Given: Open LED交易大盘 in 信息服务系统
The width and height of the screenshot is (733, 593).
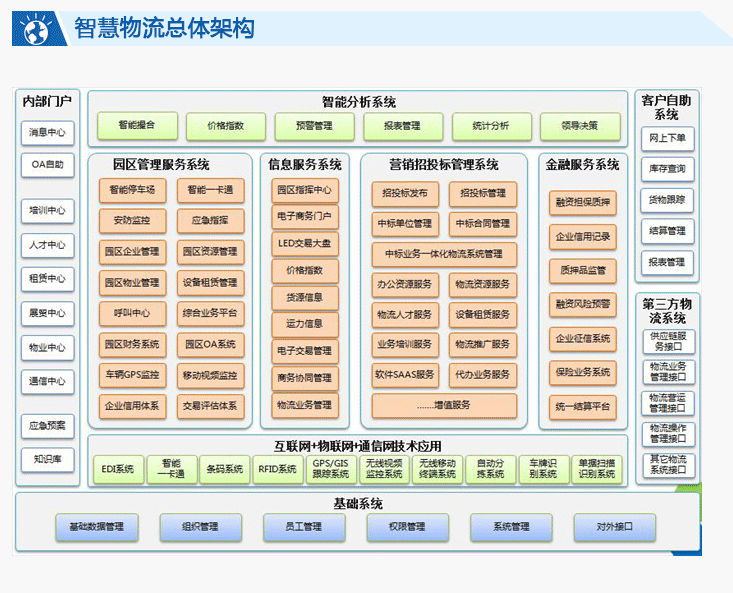Looking at the screenshot, I should click(x=304, y=243).
